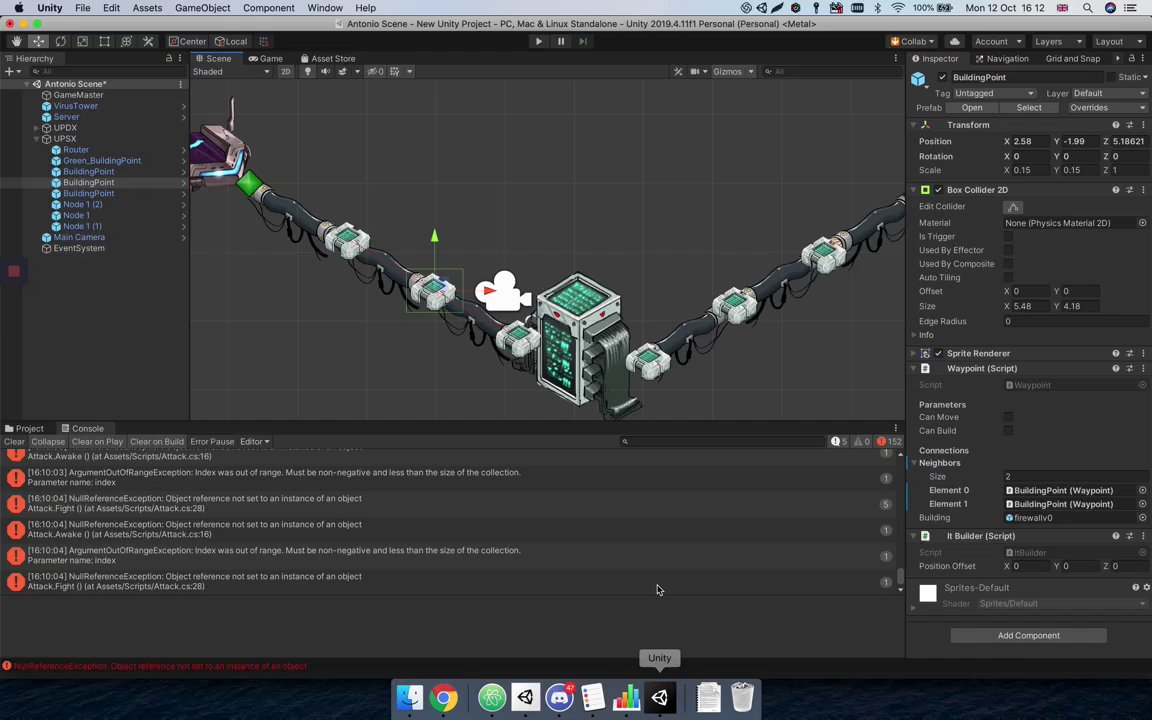Toggle scene audio

(325, 71)
